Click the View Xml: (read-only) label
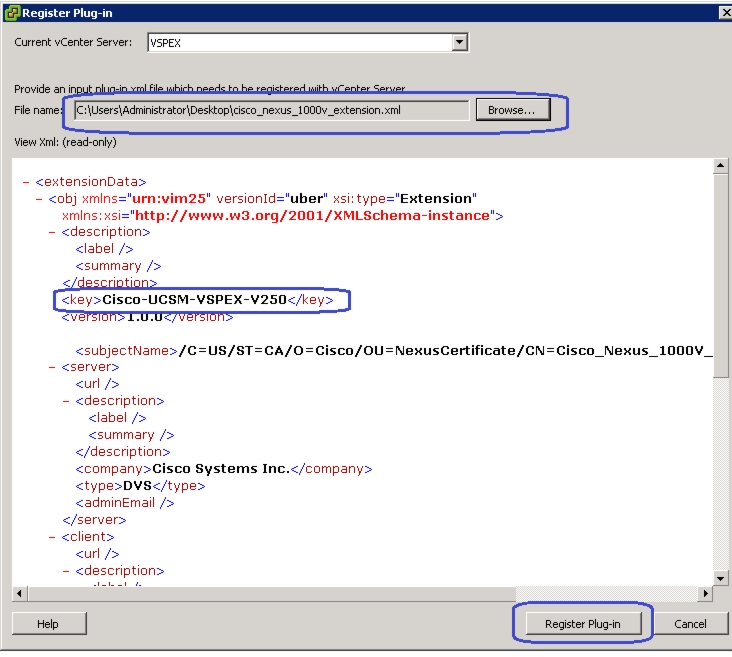The width and height of the screenshot is (732, 657). [65, 142]
